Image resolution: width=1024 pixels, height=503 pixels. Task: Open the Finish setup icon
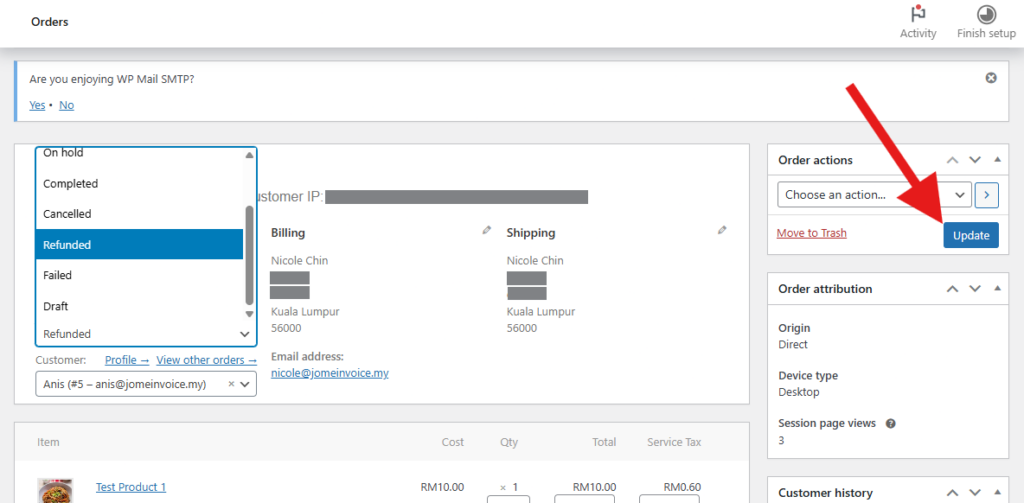pyautogui.click(x=986, y=14)
